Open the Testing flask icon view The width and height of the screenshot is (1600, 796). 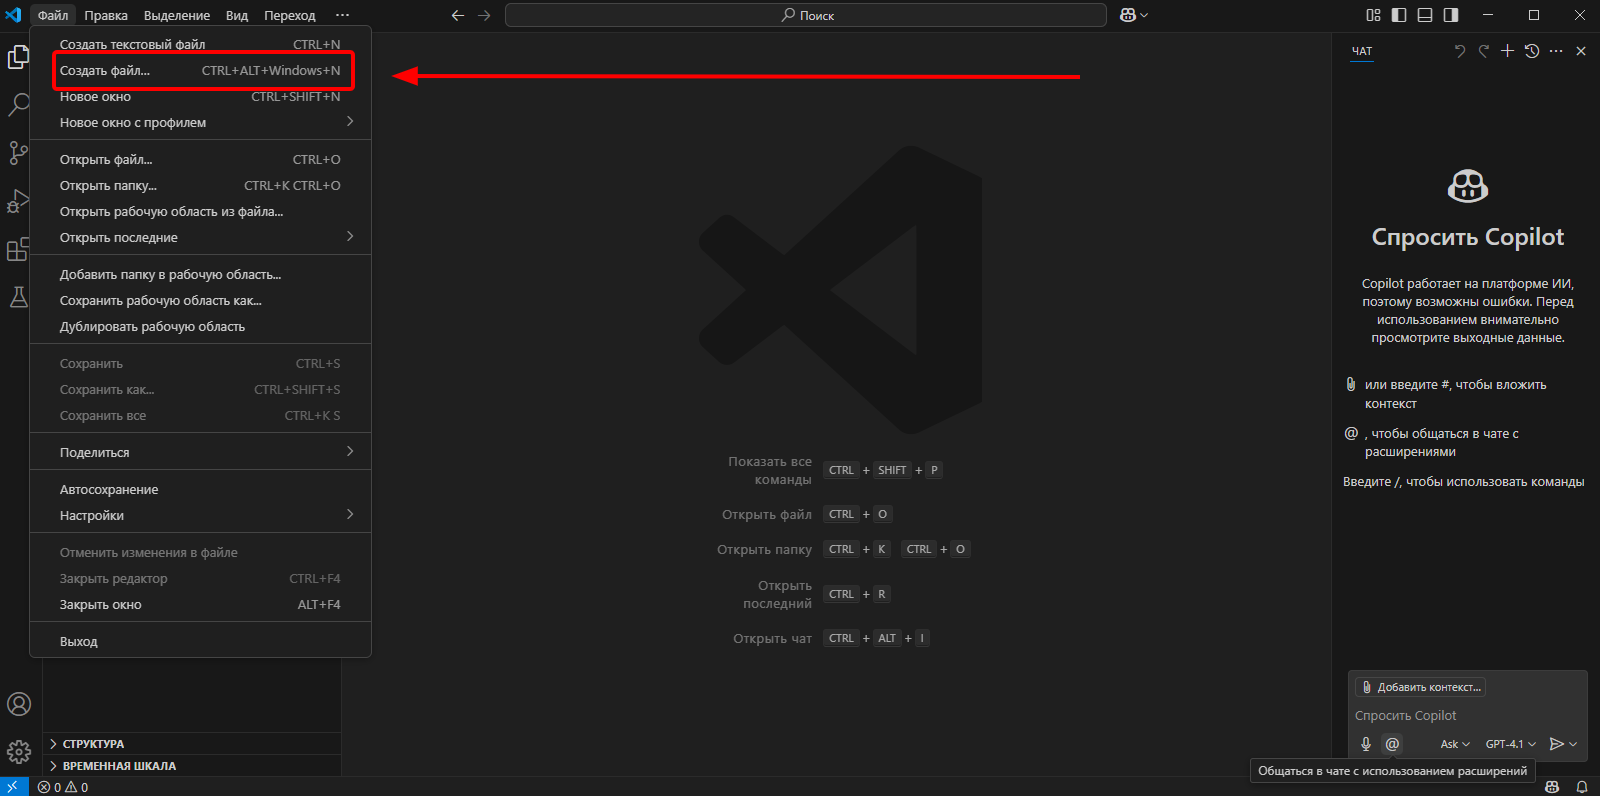[18, 297]
